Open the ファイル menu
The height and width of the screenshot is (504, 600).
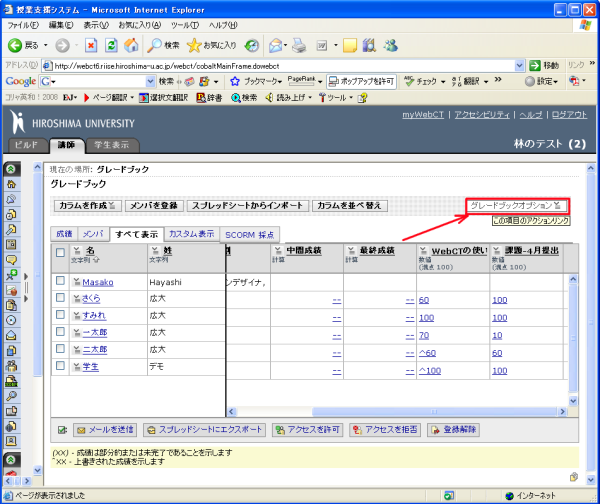[x=23, y=25]
